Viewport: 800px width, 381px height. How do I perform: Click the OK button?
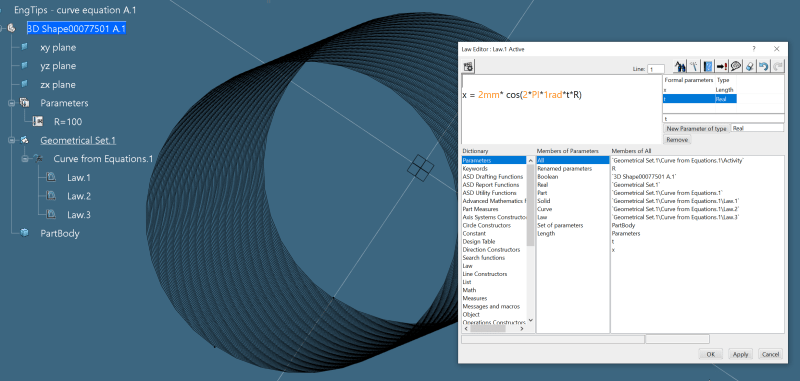click(711, 354)
